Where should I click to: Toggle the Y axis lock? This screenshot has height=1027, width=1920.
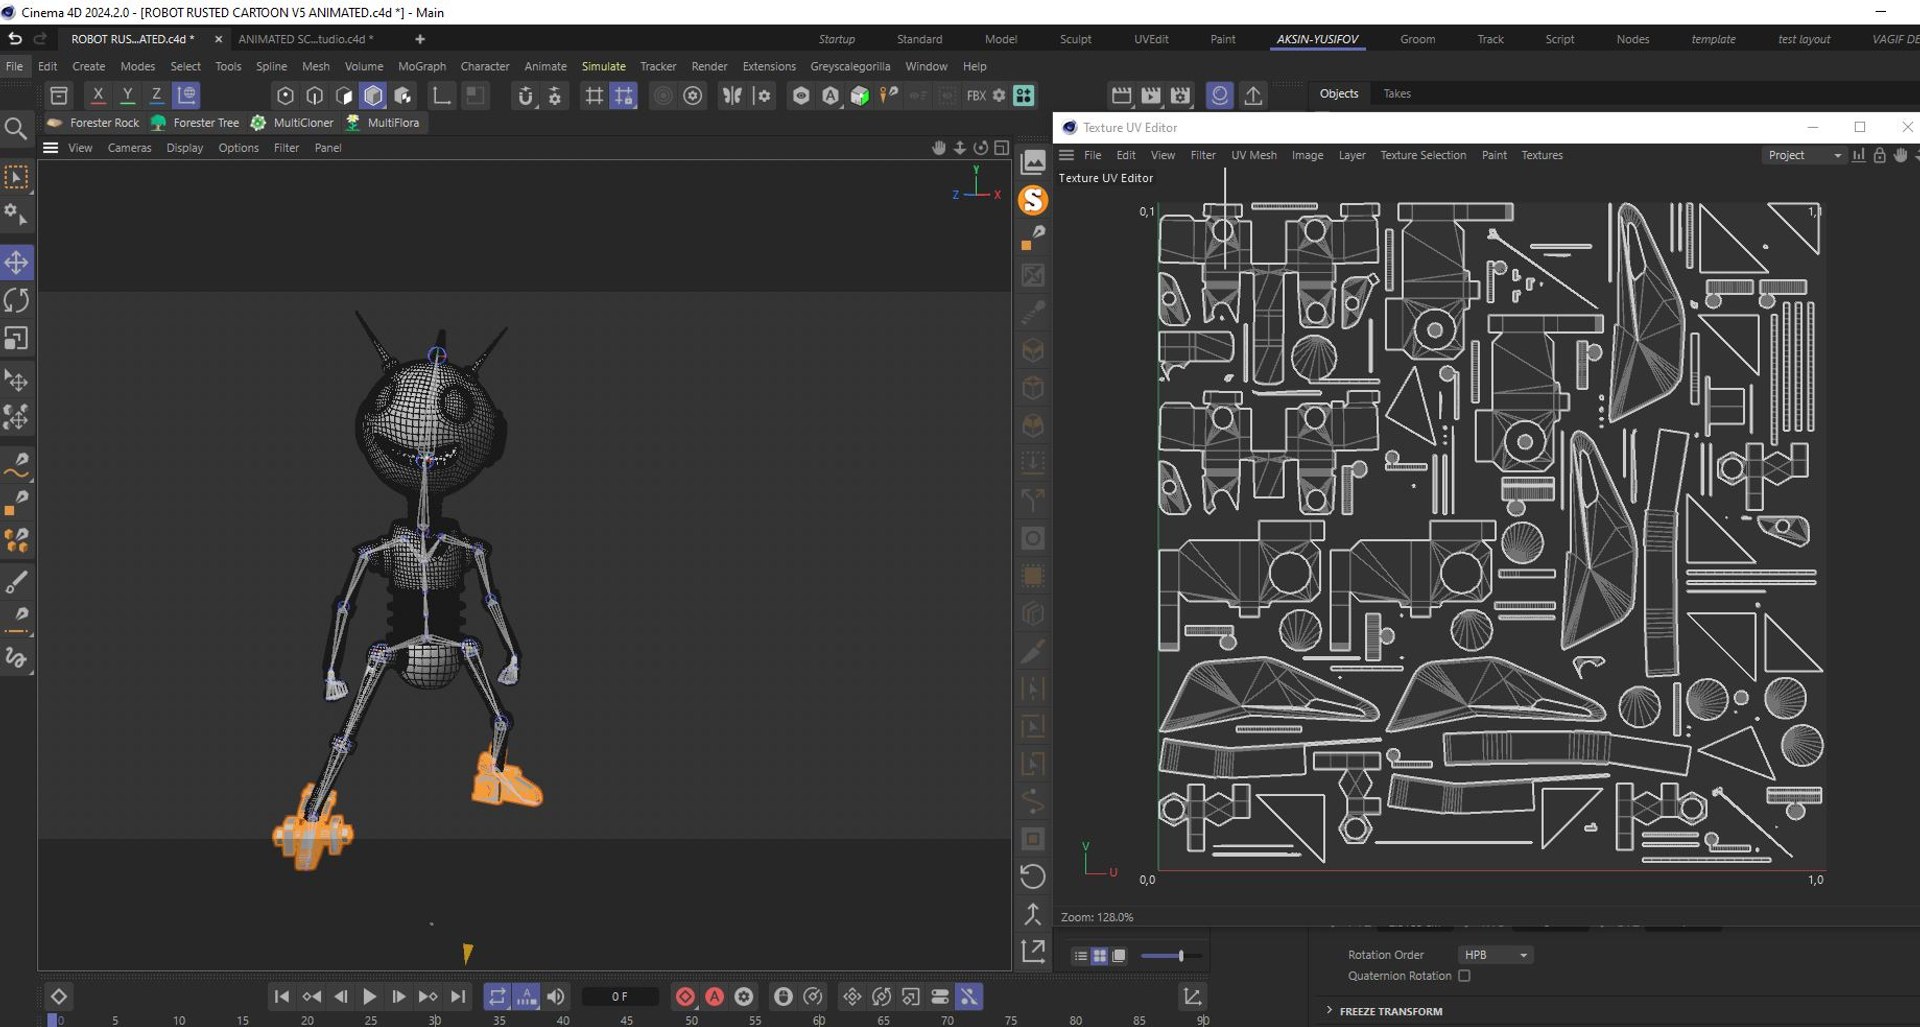click(127, 96)
